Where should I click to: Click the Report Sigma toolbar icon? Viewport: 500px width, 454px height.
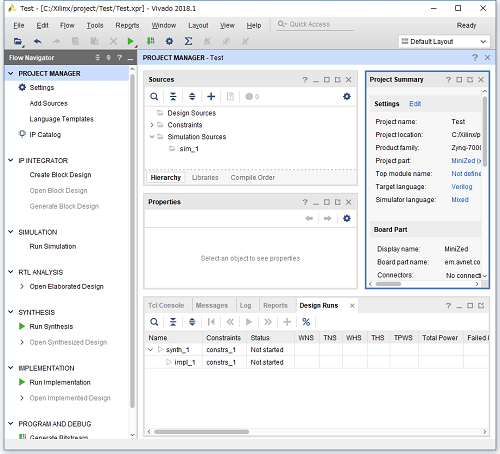coord(188,41)
